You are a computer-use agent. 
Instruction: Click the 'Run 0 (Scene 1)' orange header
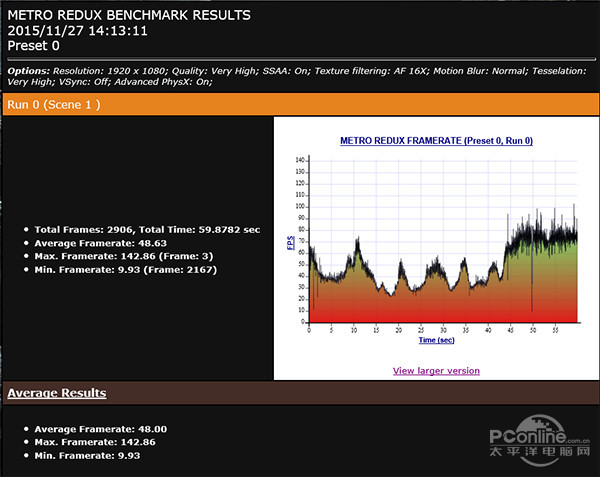(x=300, y=104)
